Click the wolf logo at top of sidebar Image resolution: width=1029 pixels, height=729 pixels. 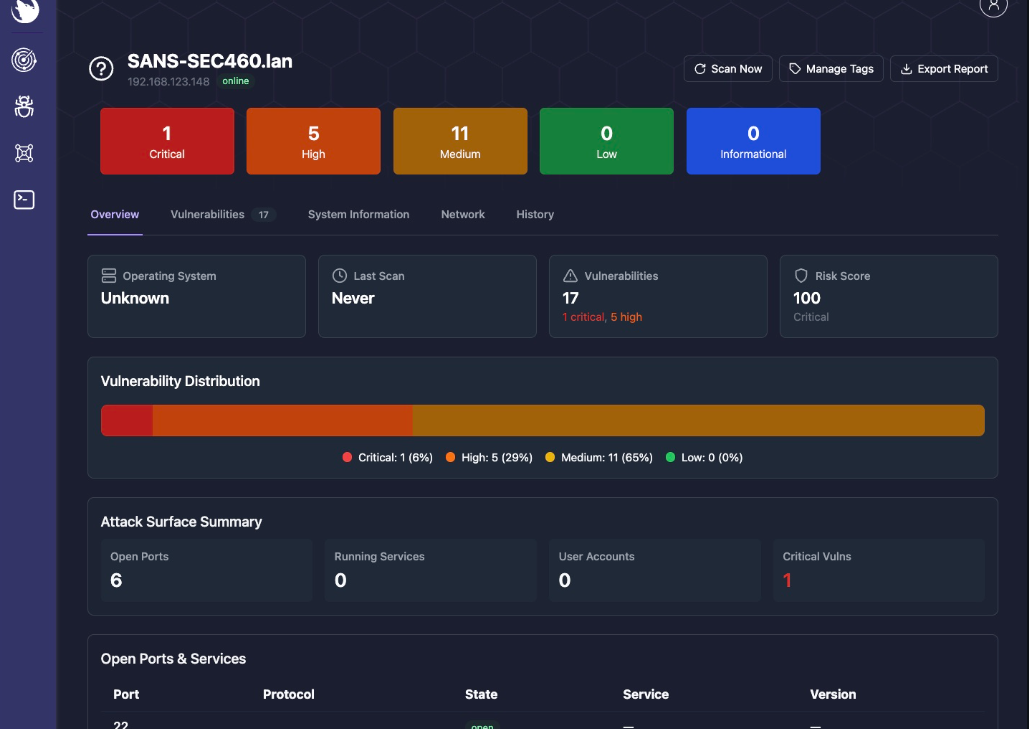click(x=24, y=10)
